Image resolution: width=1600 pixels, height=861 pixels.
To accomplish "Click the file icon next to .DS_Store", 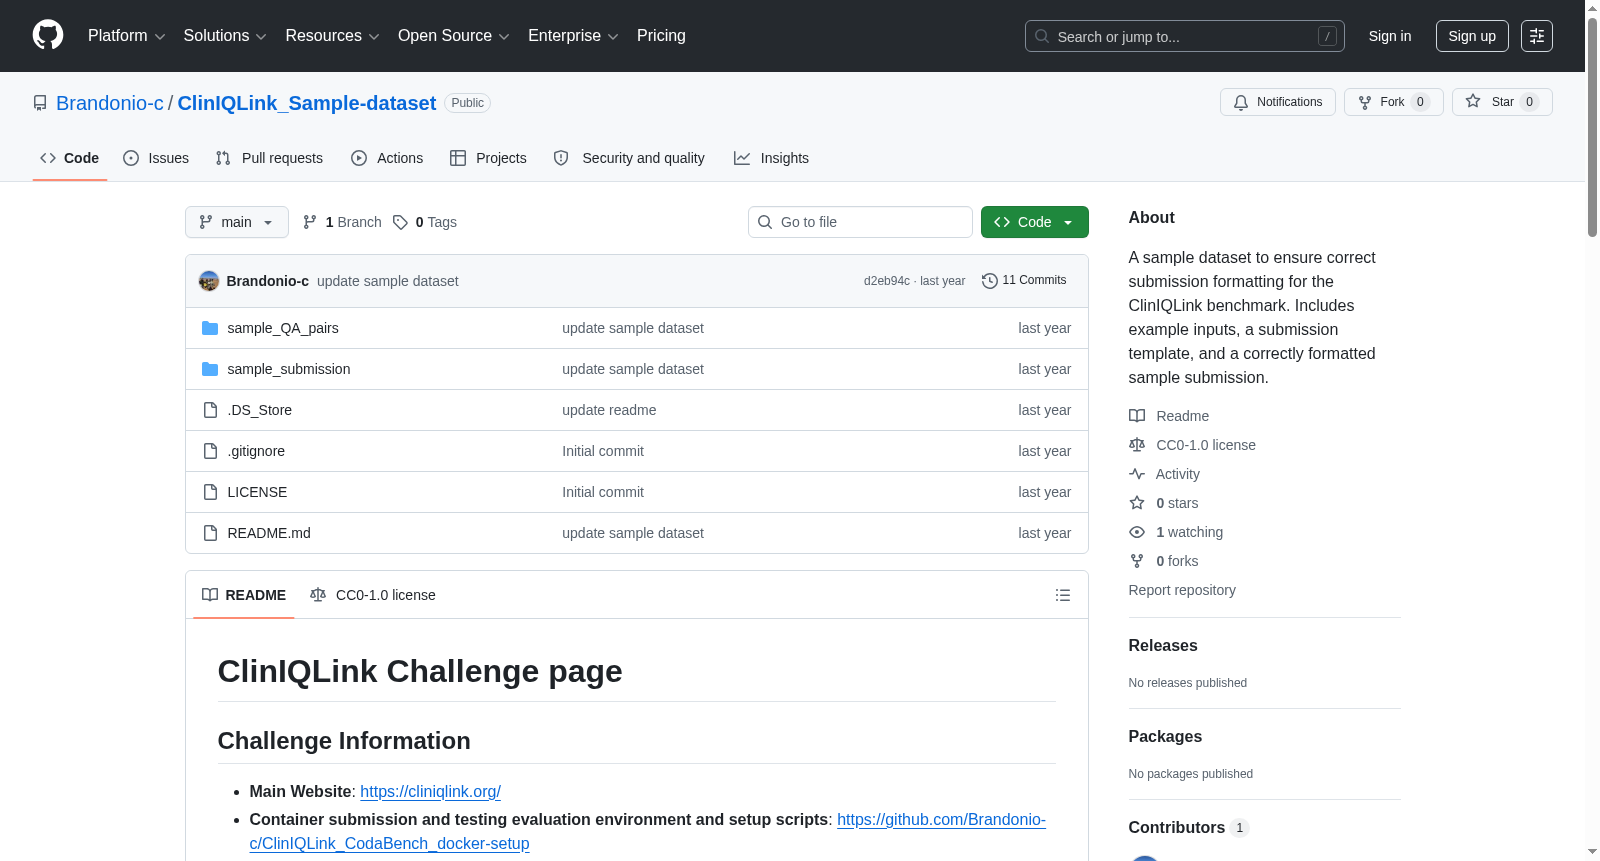I will [x=210, y=410].
